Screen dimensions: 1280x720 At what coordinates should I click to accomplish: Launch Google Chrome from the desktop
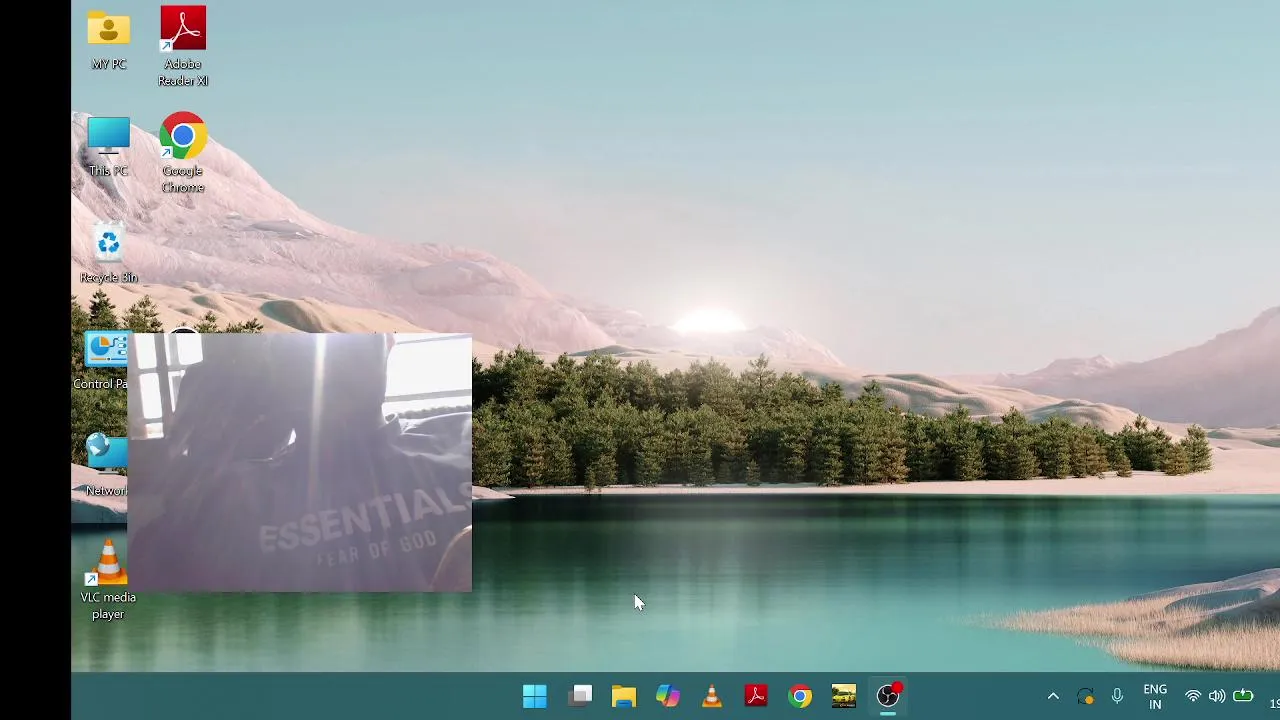pyautogui.click(x=183, y=153)
